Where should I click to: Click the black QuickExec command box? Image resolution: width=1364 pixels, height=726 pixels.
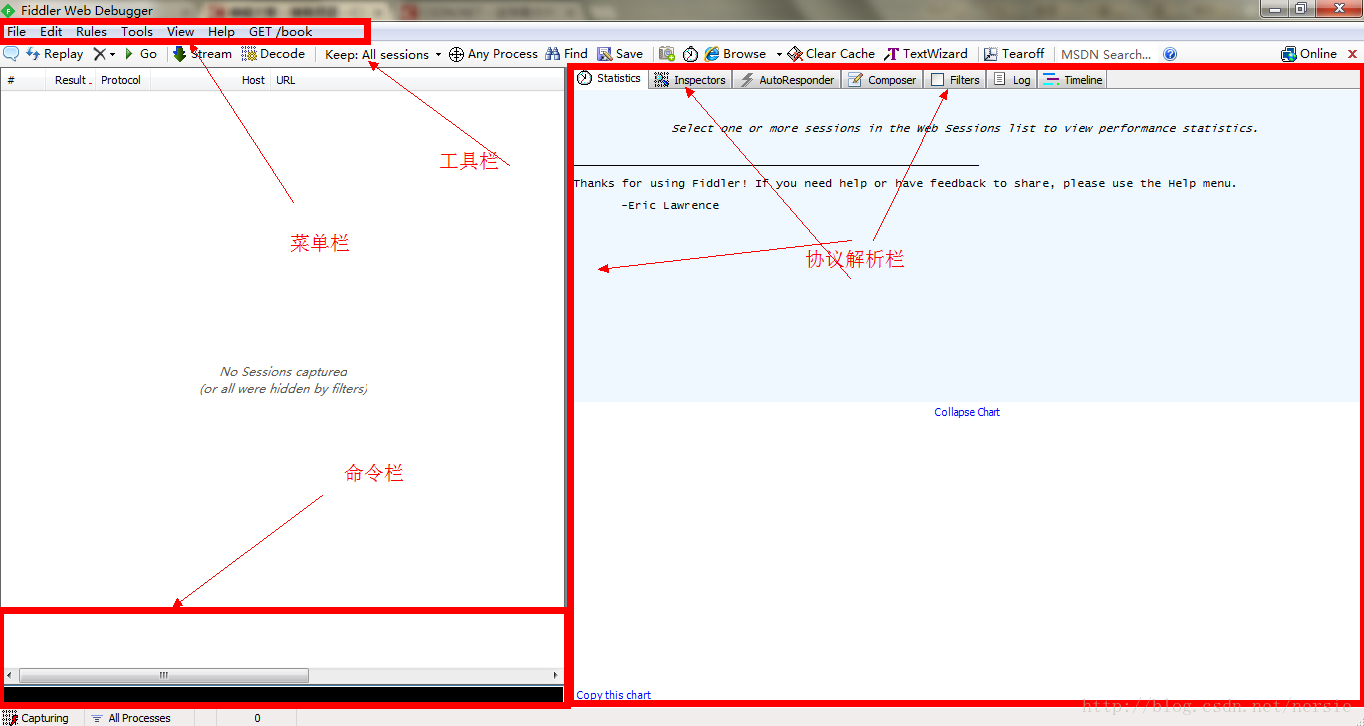pos(284,694)
